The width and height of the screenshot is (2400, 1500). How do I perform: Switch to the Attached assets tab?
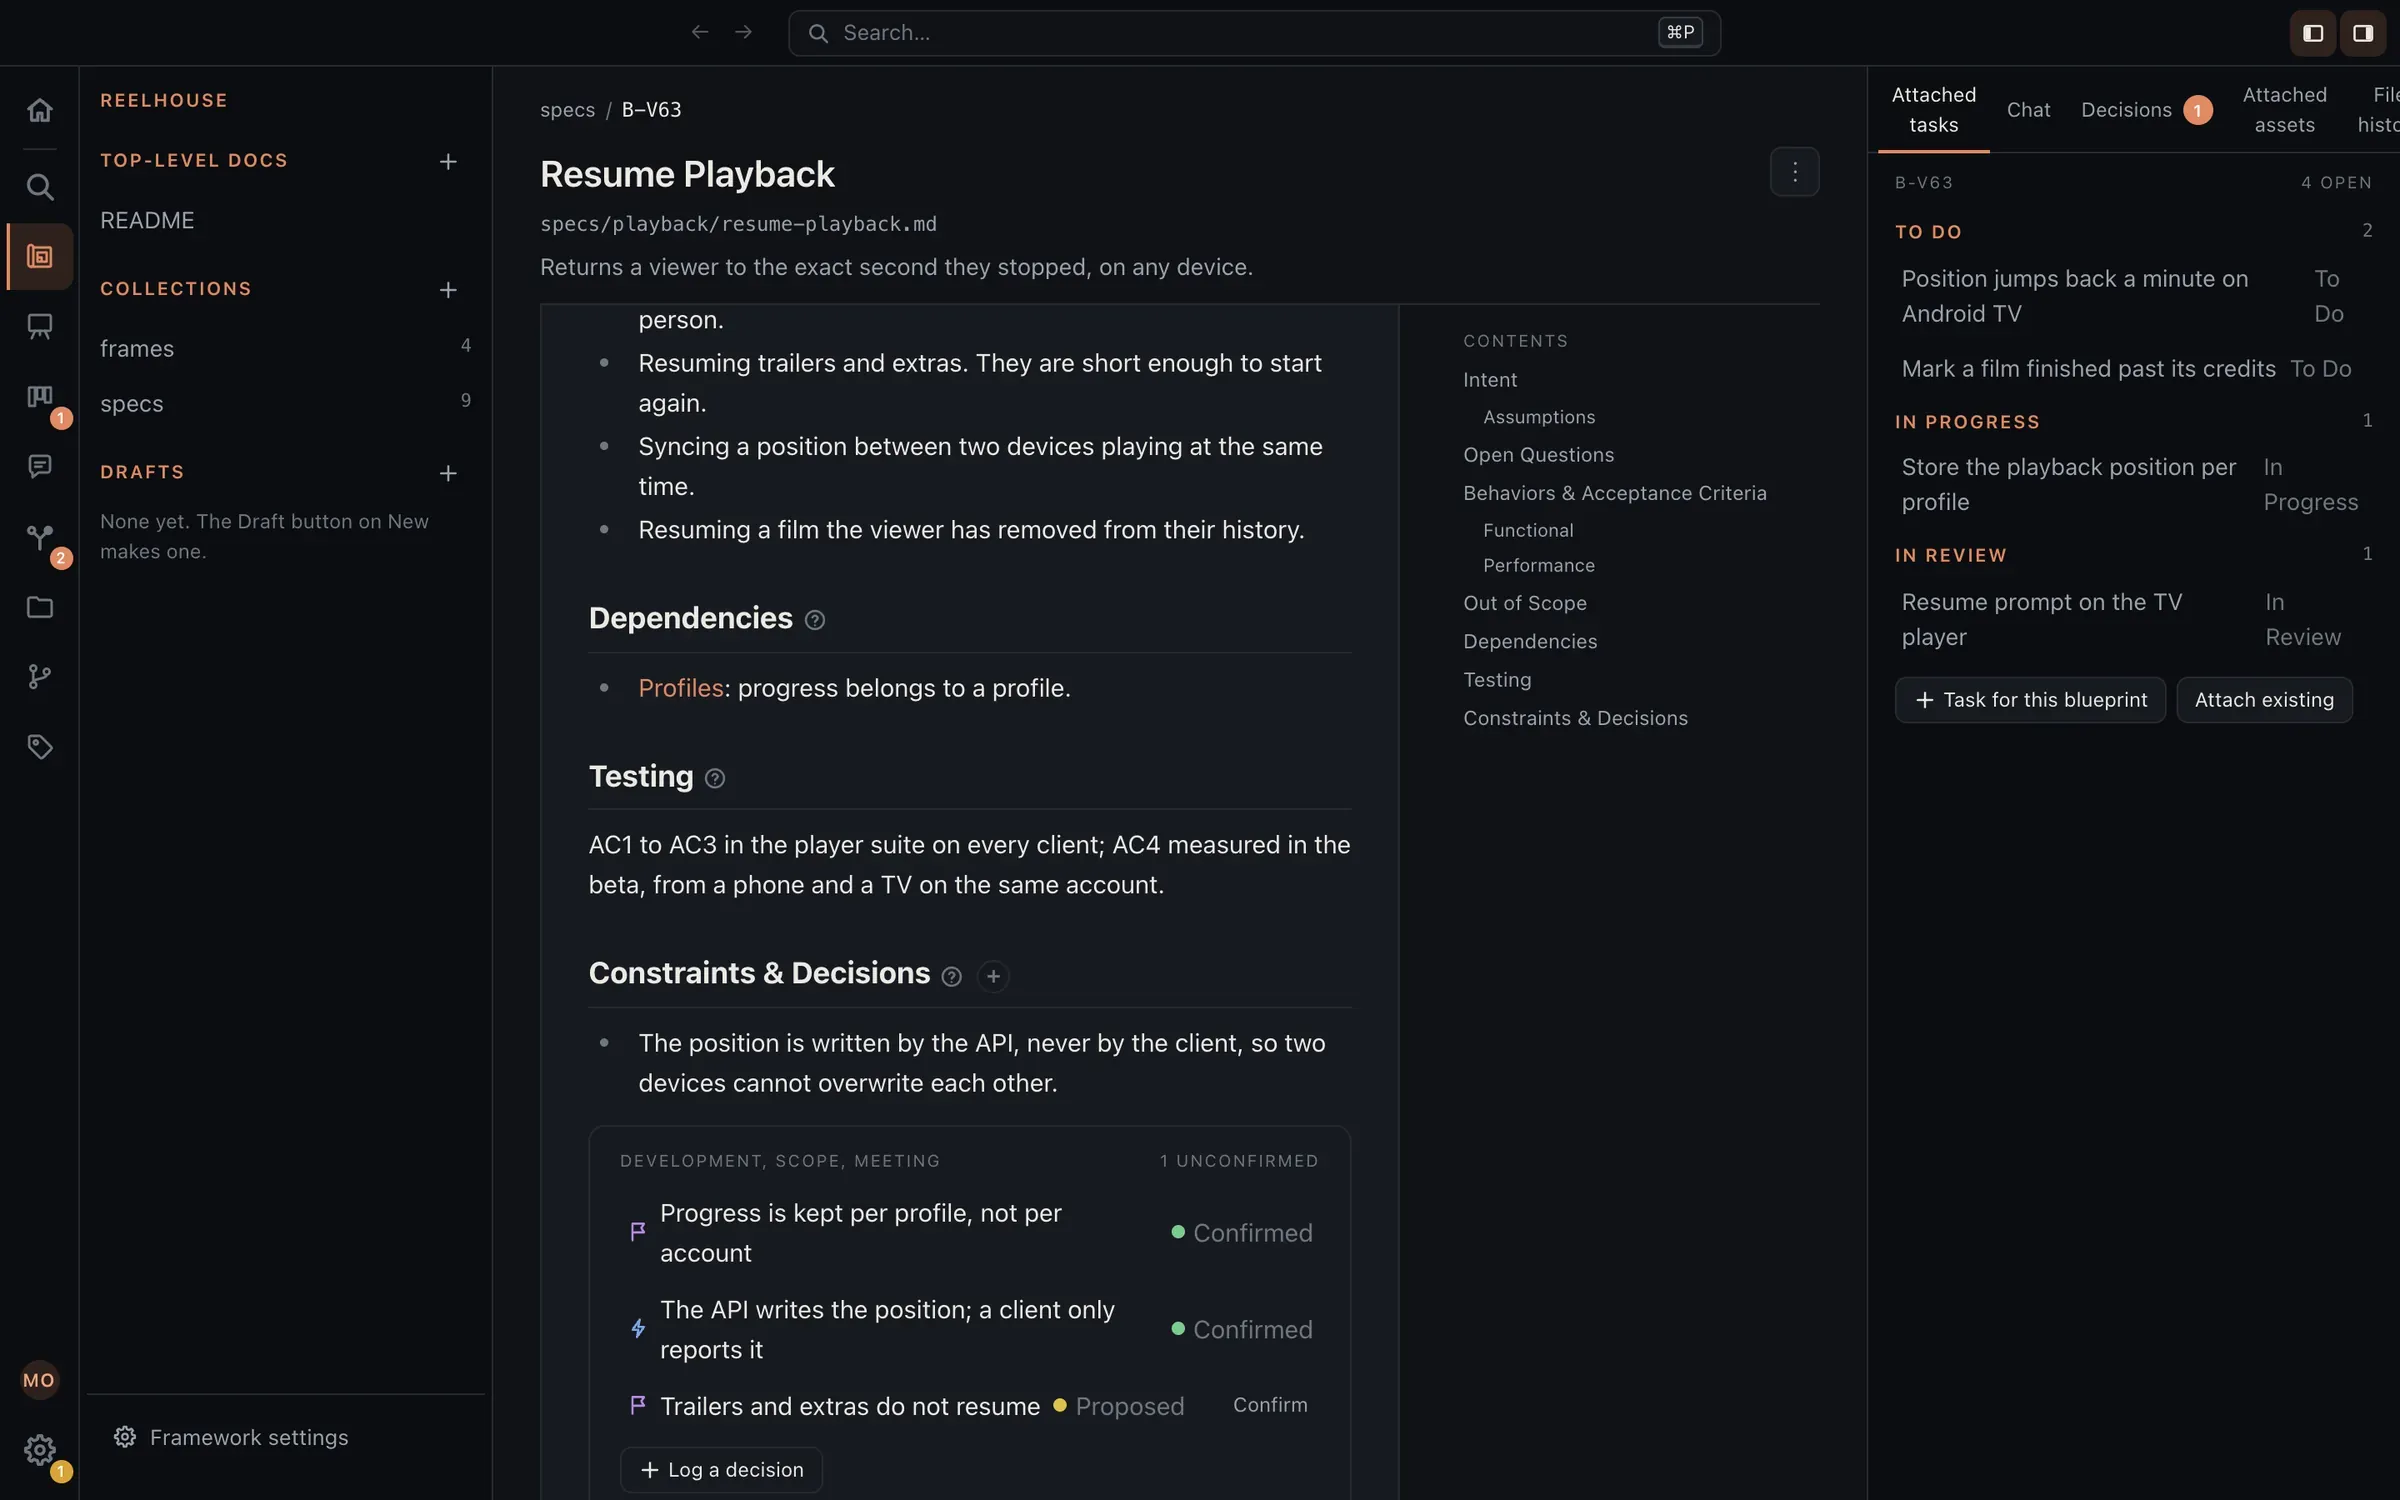[x=2284, y=110]
